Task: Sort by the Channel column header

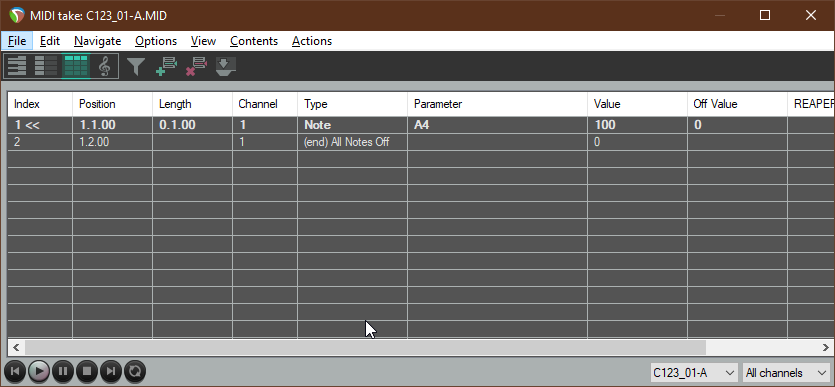Action: pos(265,104)
